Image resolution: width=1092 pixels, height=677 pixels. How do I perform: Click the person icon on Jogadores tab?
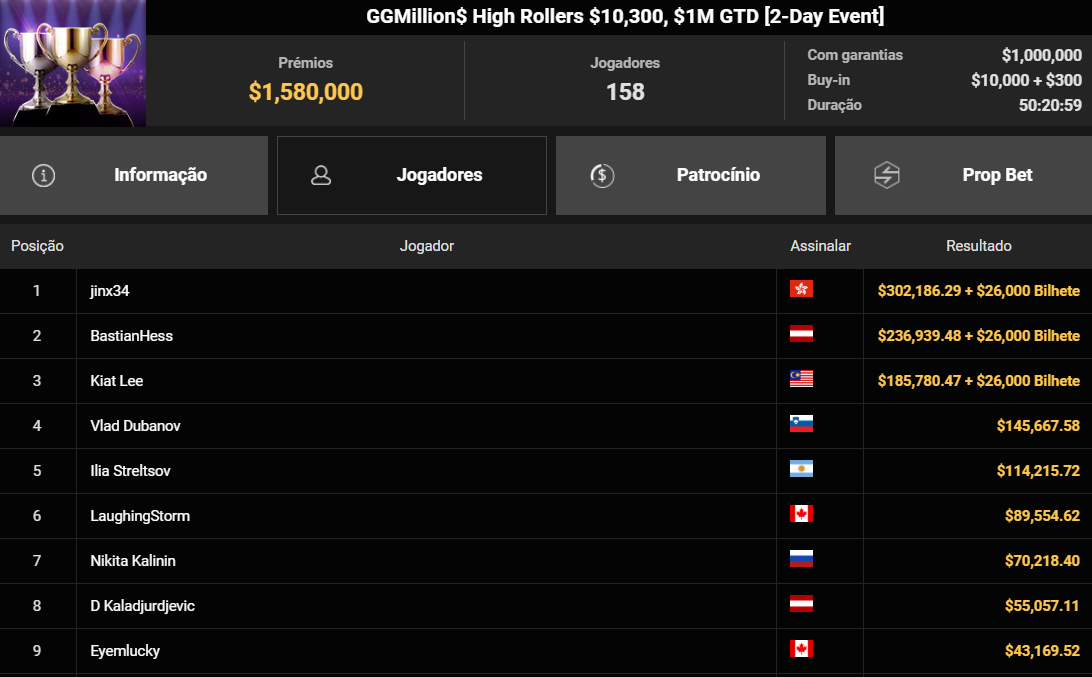321,176
